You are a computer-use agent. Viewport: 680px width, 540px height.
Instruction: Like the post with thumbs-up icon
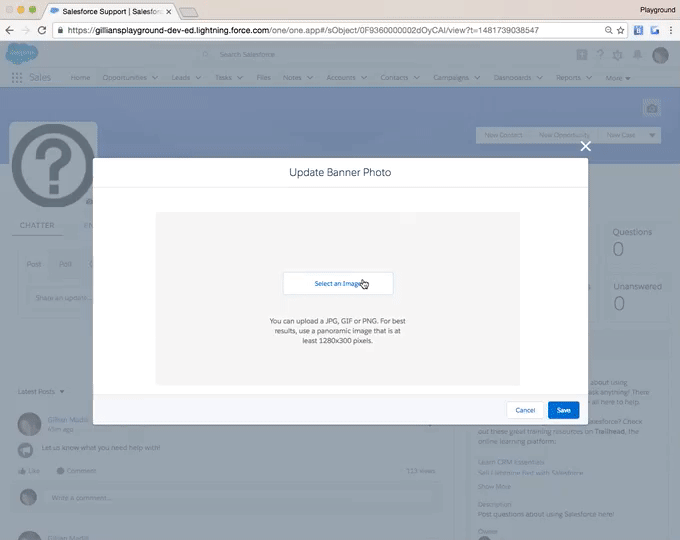click(29, 471)
